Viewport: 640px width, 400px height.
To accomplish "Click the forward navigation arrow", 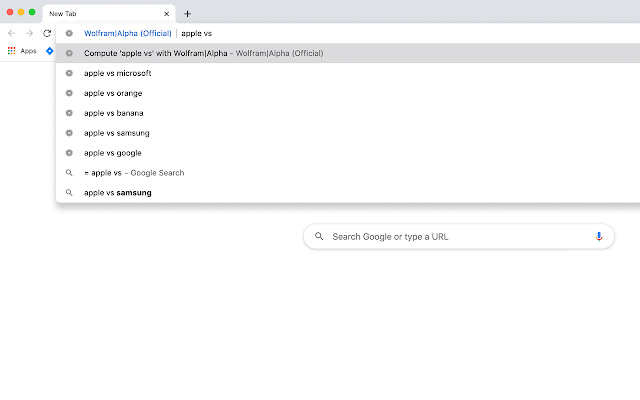I will tap(29, 33).
